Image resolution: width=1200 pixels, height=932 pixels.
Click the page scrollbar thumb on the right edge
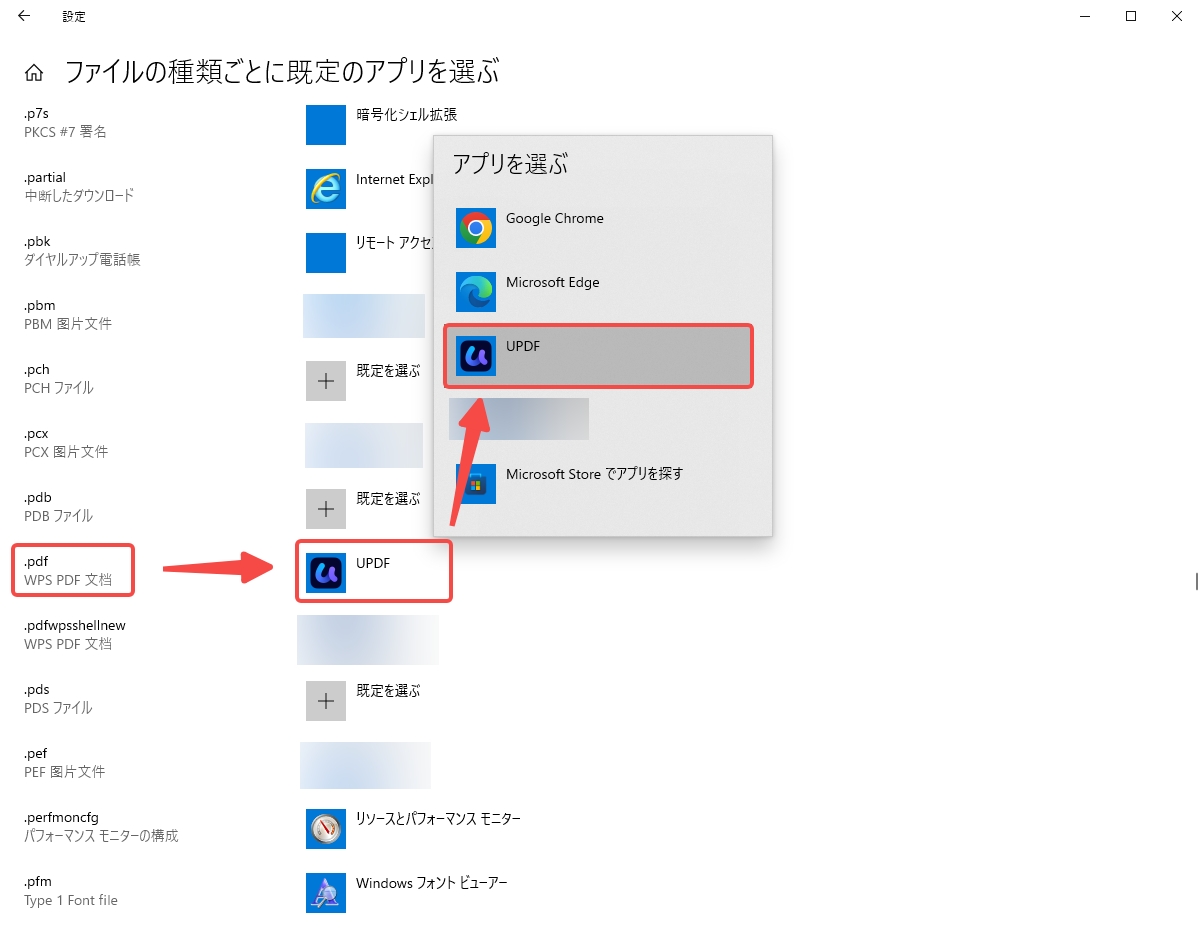point(1196,582)
